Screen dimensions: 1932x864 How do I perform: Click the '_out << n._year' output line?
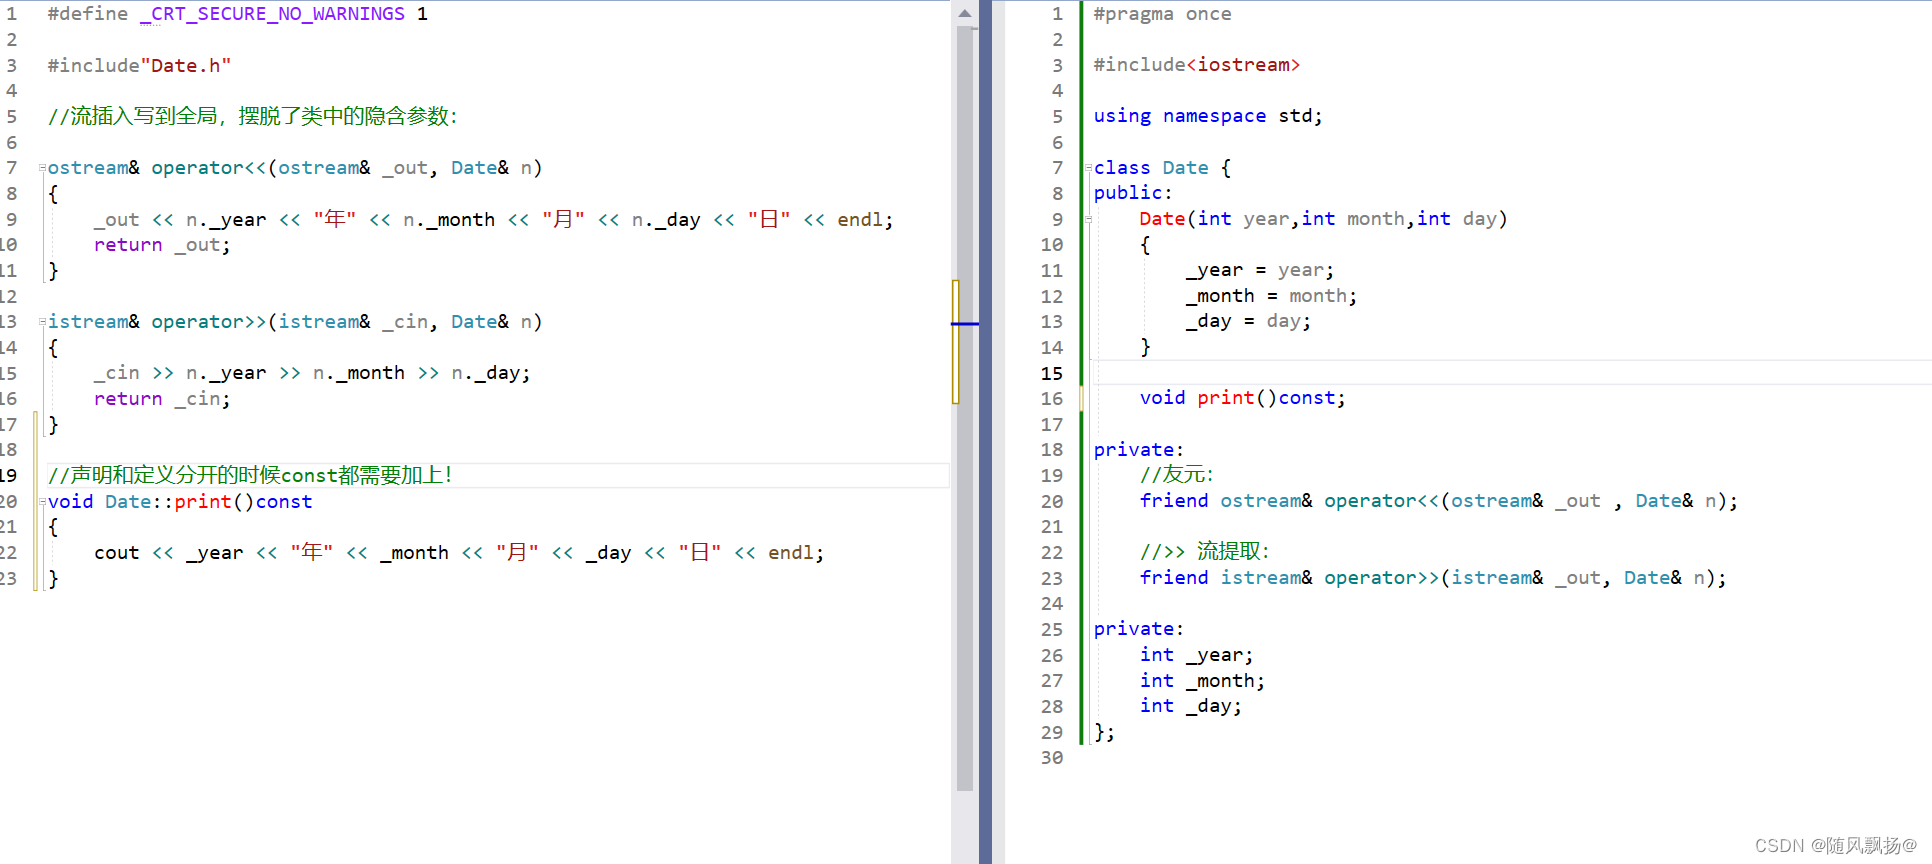point(493,219)
